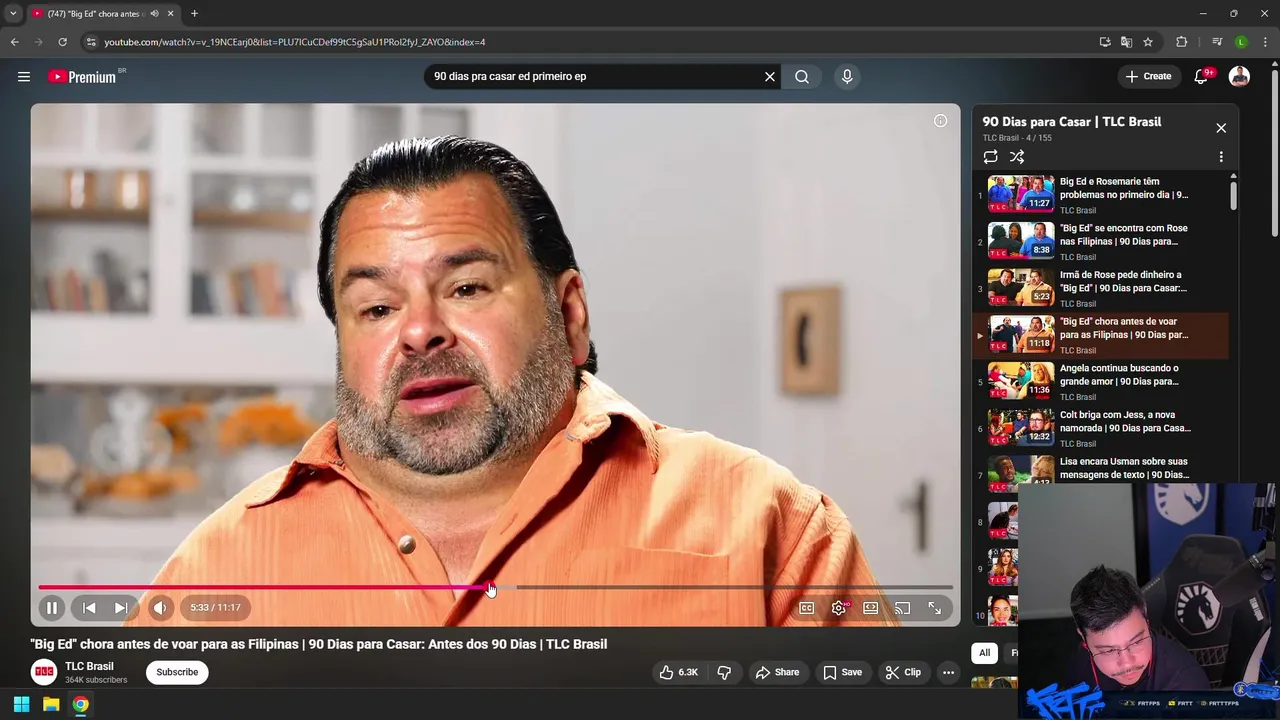Open the YouTube hamburger guide menu
This screenshot has width=1280, height=720.
pos(24,76)
